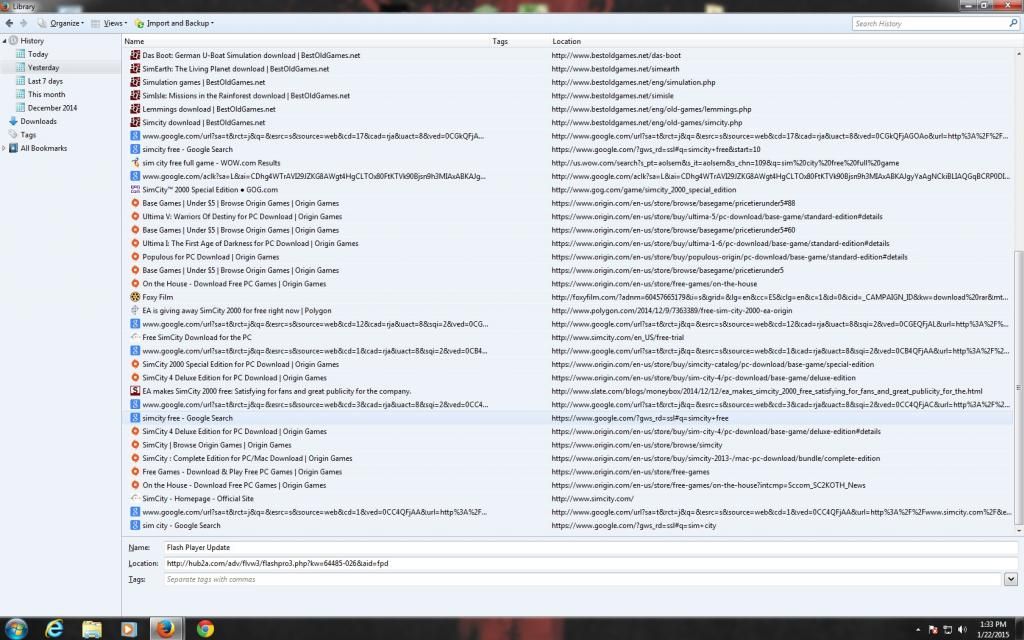Click GOG favicon of SimCity 2000 Special Edition
Image resolution: width=1024 pixels, height=640 pixels.
(135, 189)
